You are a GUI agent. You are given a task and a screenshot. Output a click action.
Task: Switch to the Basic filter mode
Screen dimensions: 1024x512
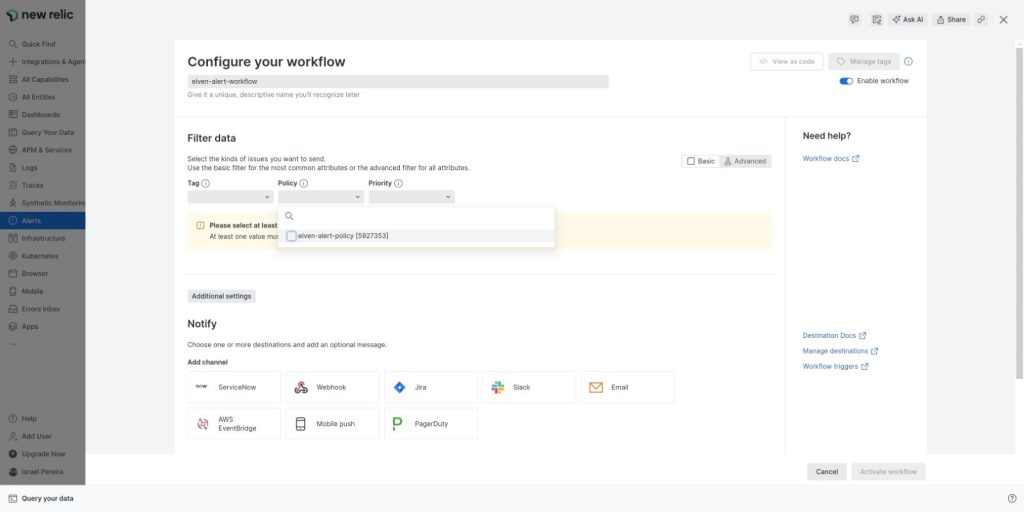coord(701,161)
